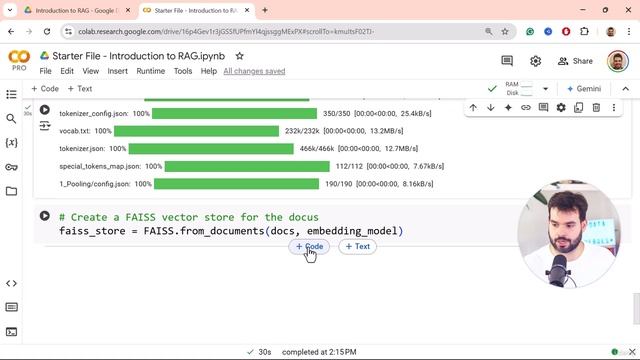Click the All changes saved link
This screenshot has width=640, height=360.
click(x=254, y=71)
